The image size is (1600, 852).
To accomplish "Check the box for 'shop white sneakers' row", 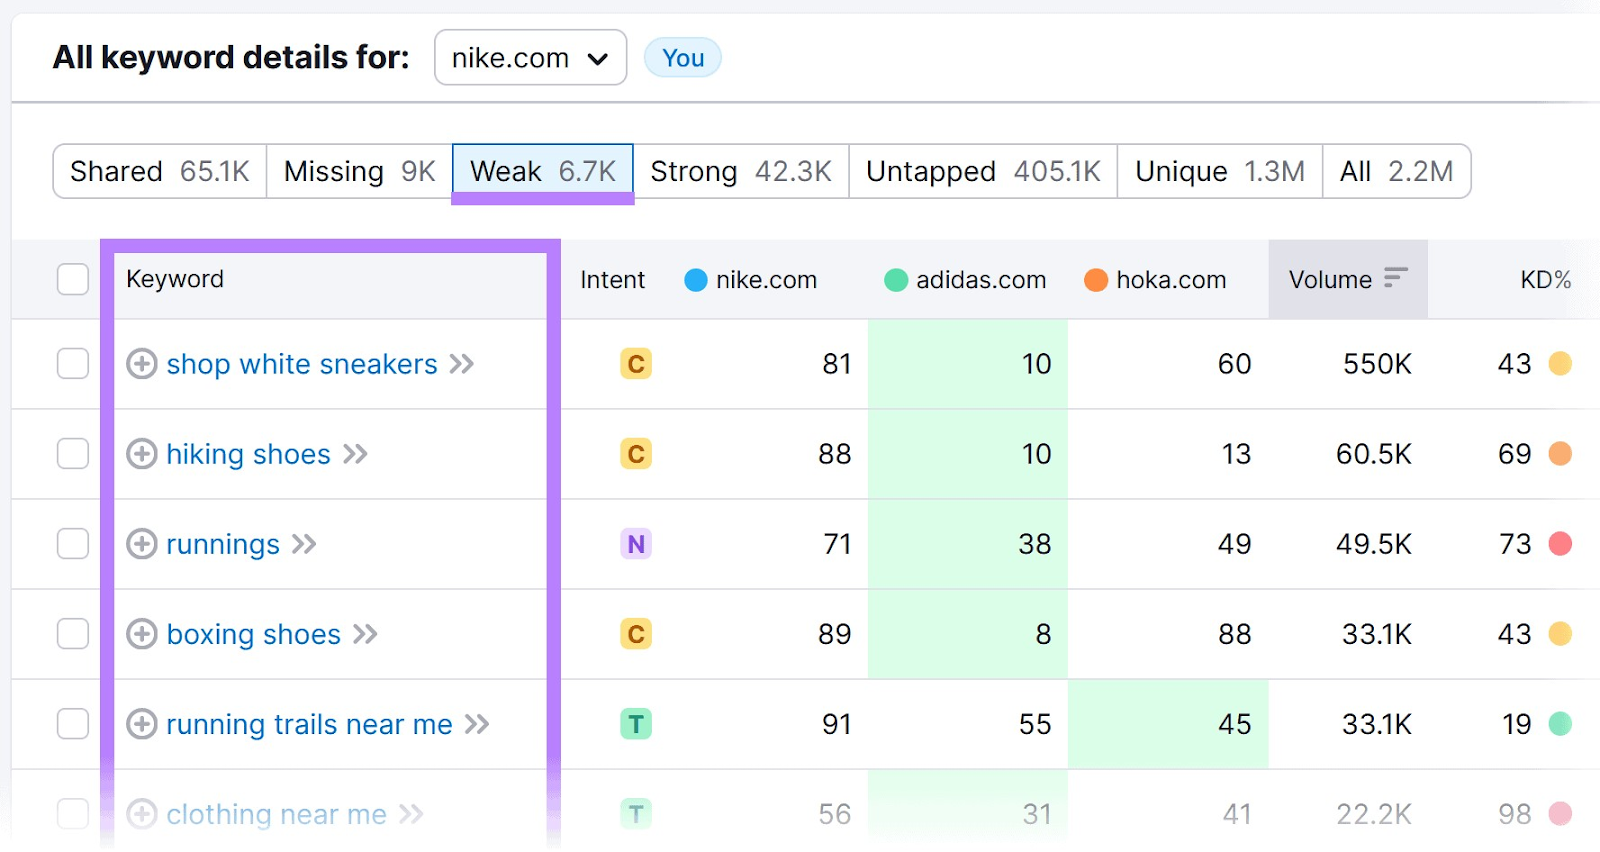I will [x=73, y=364].
